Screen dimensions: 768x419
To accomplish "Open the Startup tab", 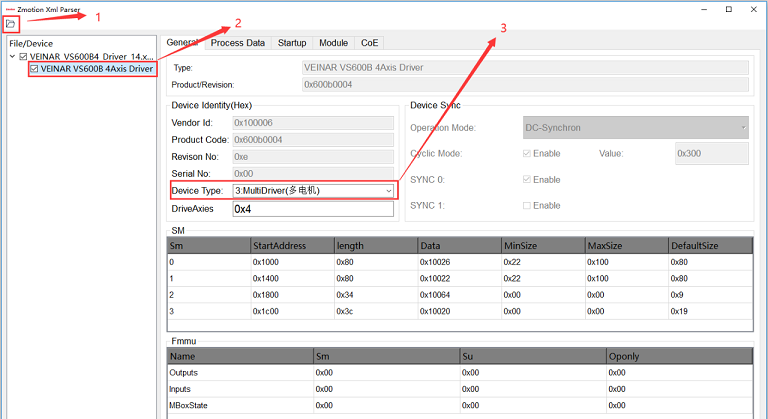I will pyautogui.click(x=292, y=43).
